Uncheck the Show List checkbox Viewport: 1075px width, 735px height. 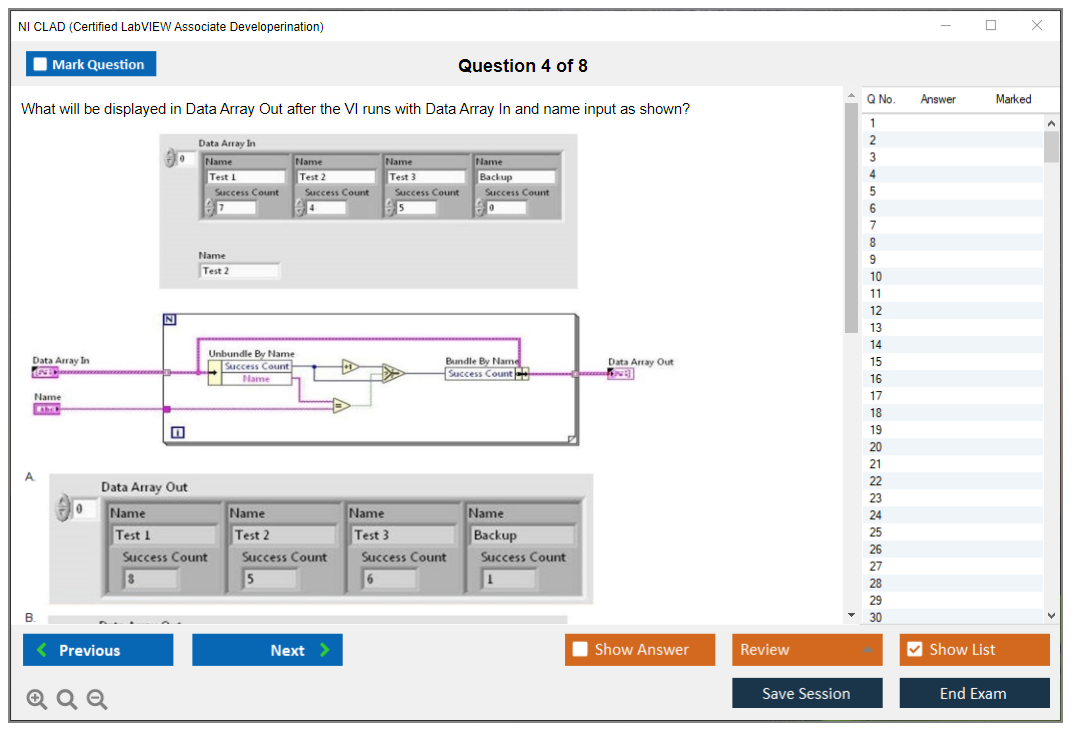tap(914, 649)
